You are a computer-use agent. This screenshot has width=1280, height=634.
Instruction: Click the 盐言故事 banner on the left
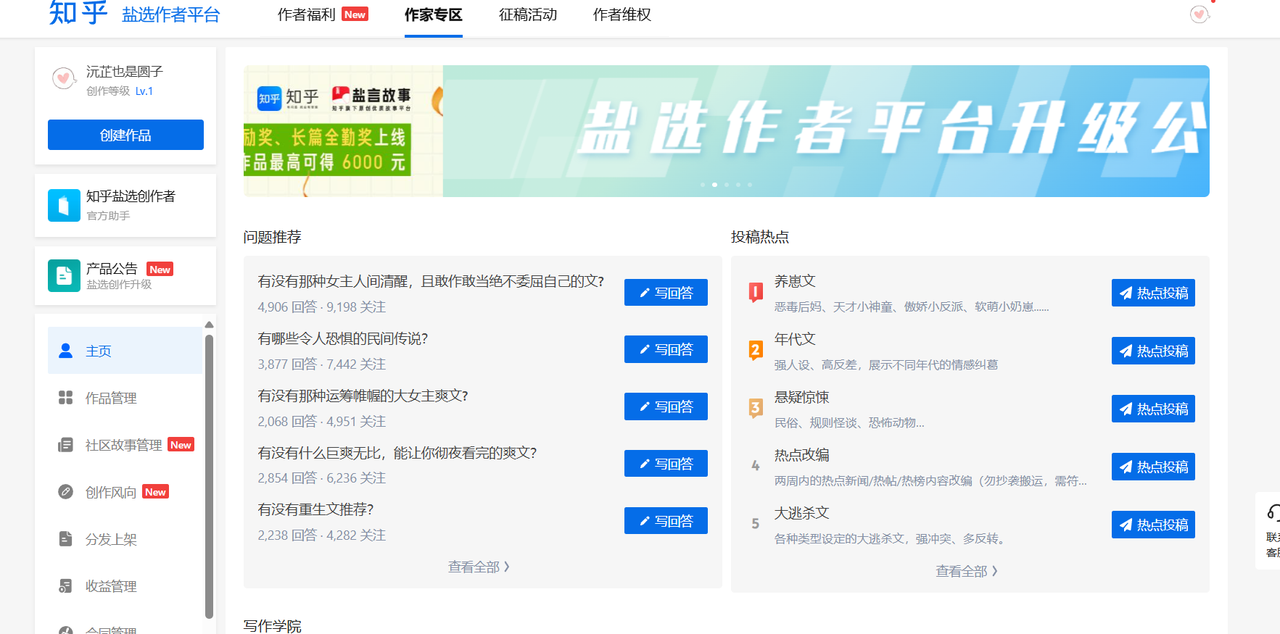(x=343, y=131)
